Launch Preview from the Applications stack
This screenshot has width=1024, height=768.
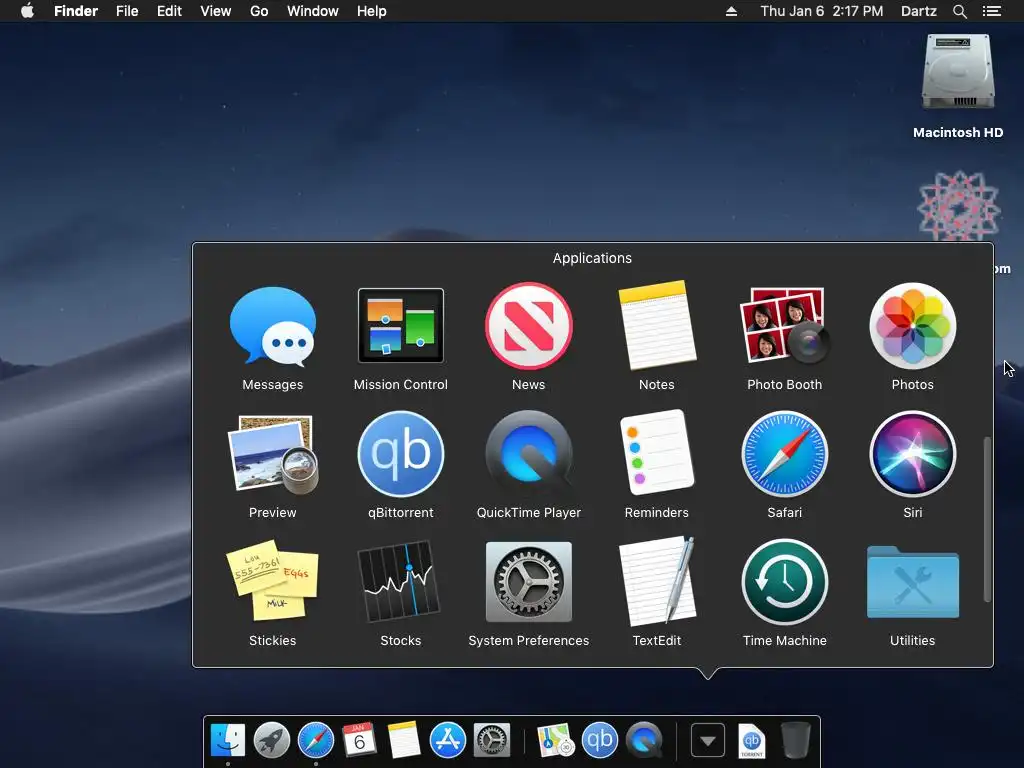272,454
